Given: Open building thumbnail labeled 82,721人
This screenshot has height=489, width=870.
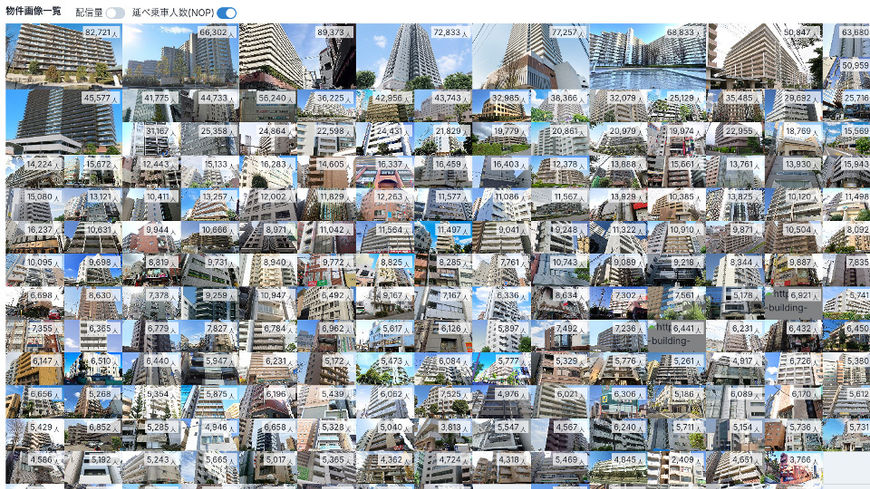Looking at the screenshot, I should (x=63, y=55).
